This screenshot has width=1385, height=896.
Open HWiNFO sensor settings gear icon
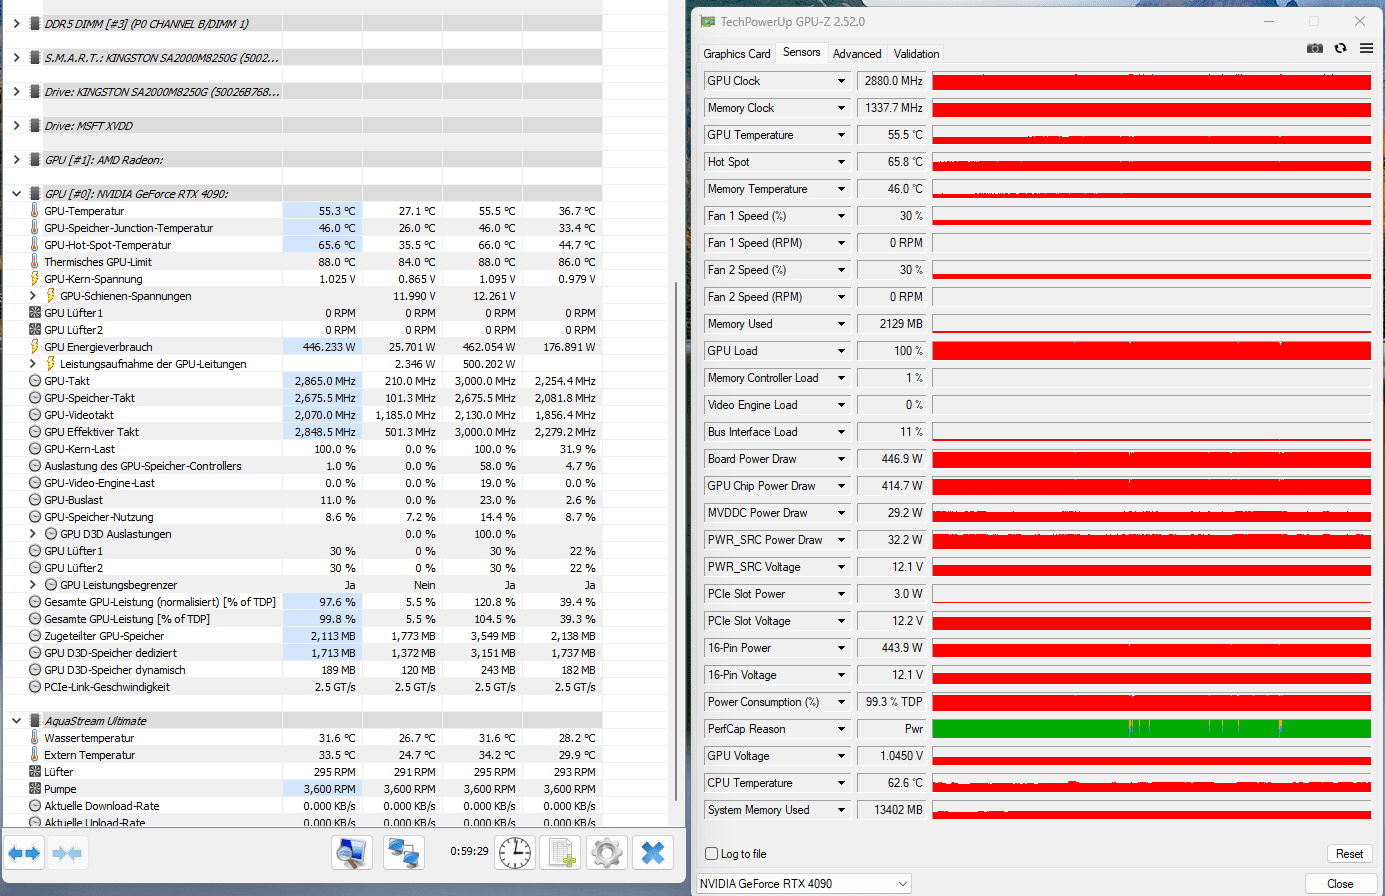[x=607, y=853]
